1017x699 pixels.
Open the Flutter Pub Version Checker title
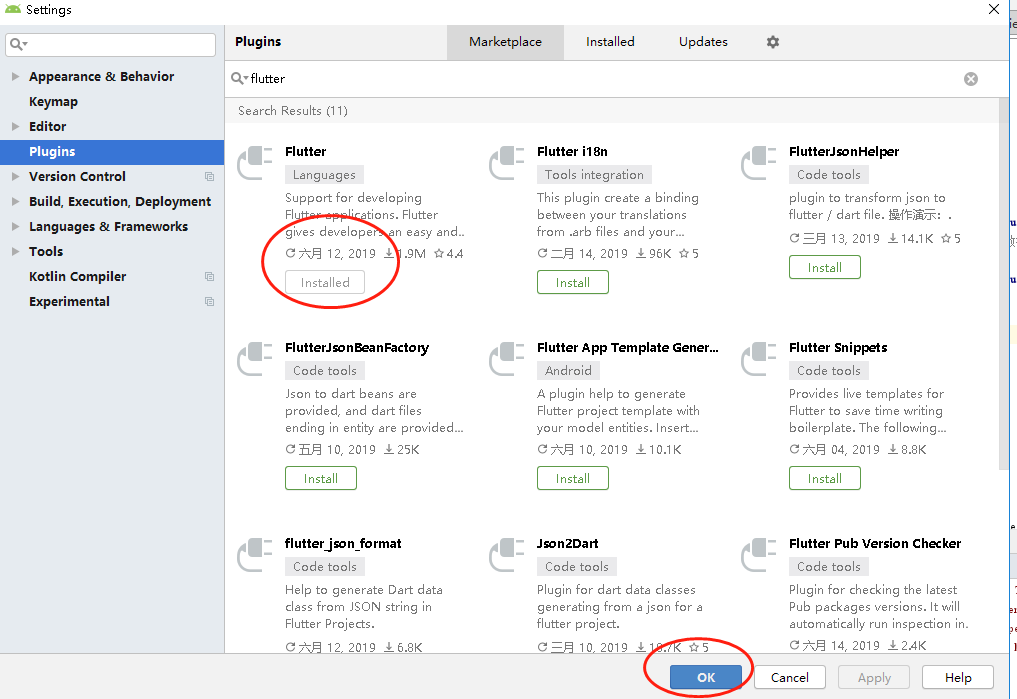[875, 543]
